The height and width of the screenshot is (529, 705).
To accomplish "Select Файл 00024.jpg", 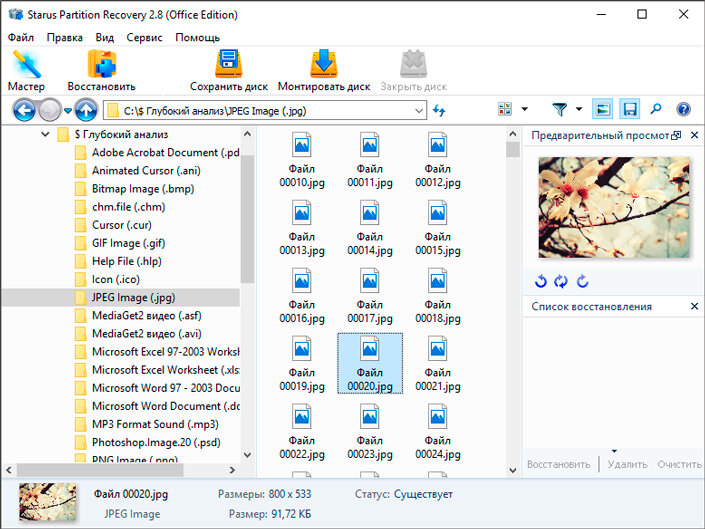I will [x=437, y=432].
